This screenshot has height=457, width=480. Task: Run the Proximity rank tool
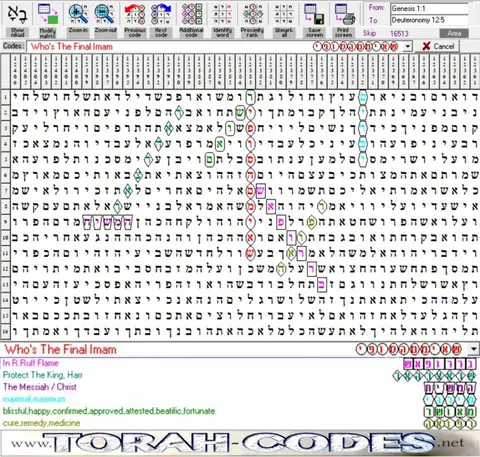252,20
